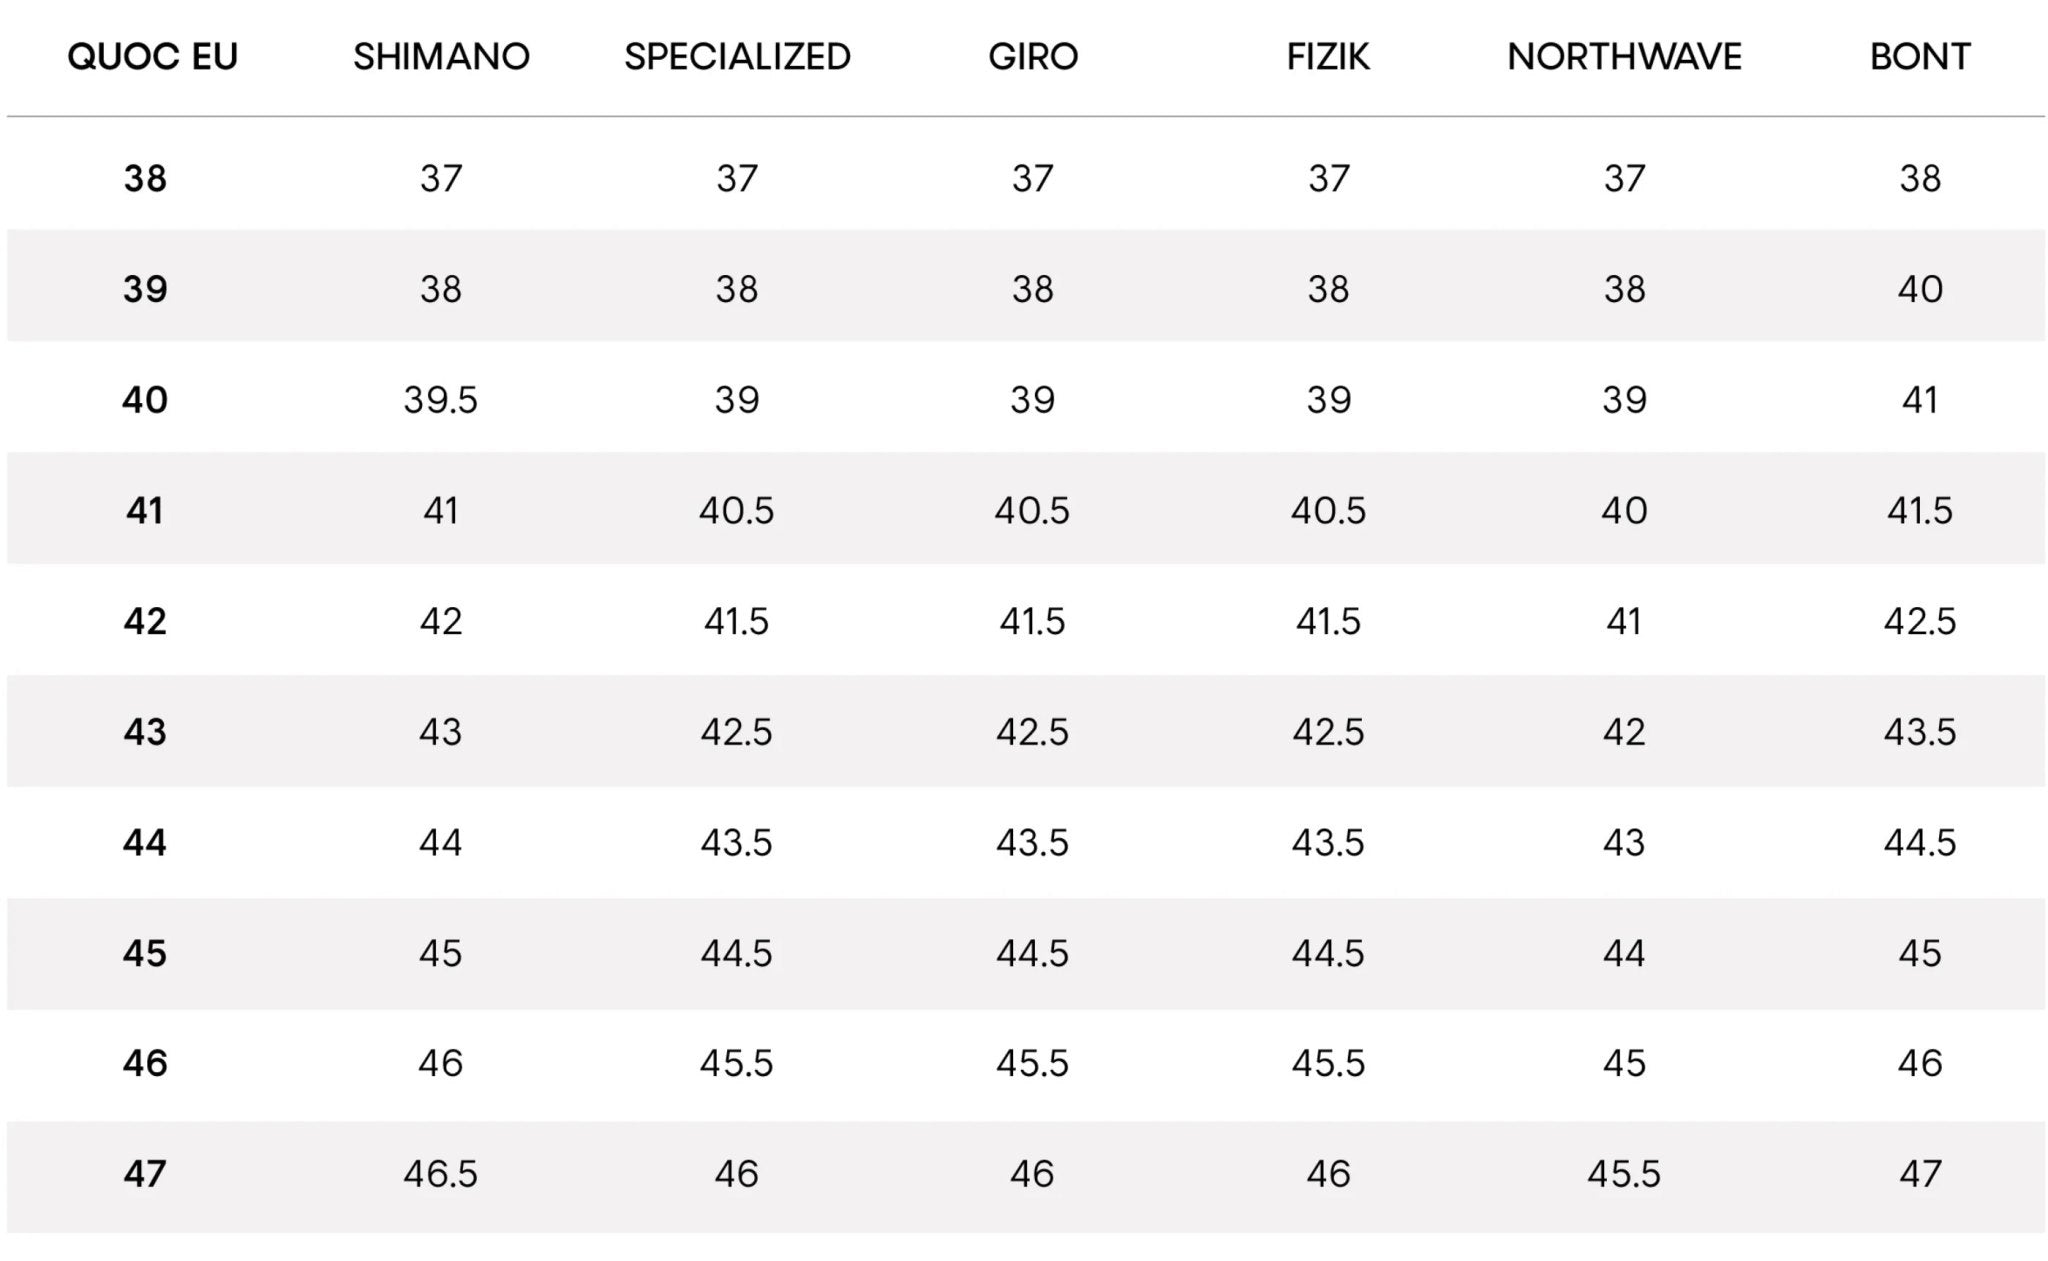Select the GIRO column header

click(1033, 57)
